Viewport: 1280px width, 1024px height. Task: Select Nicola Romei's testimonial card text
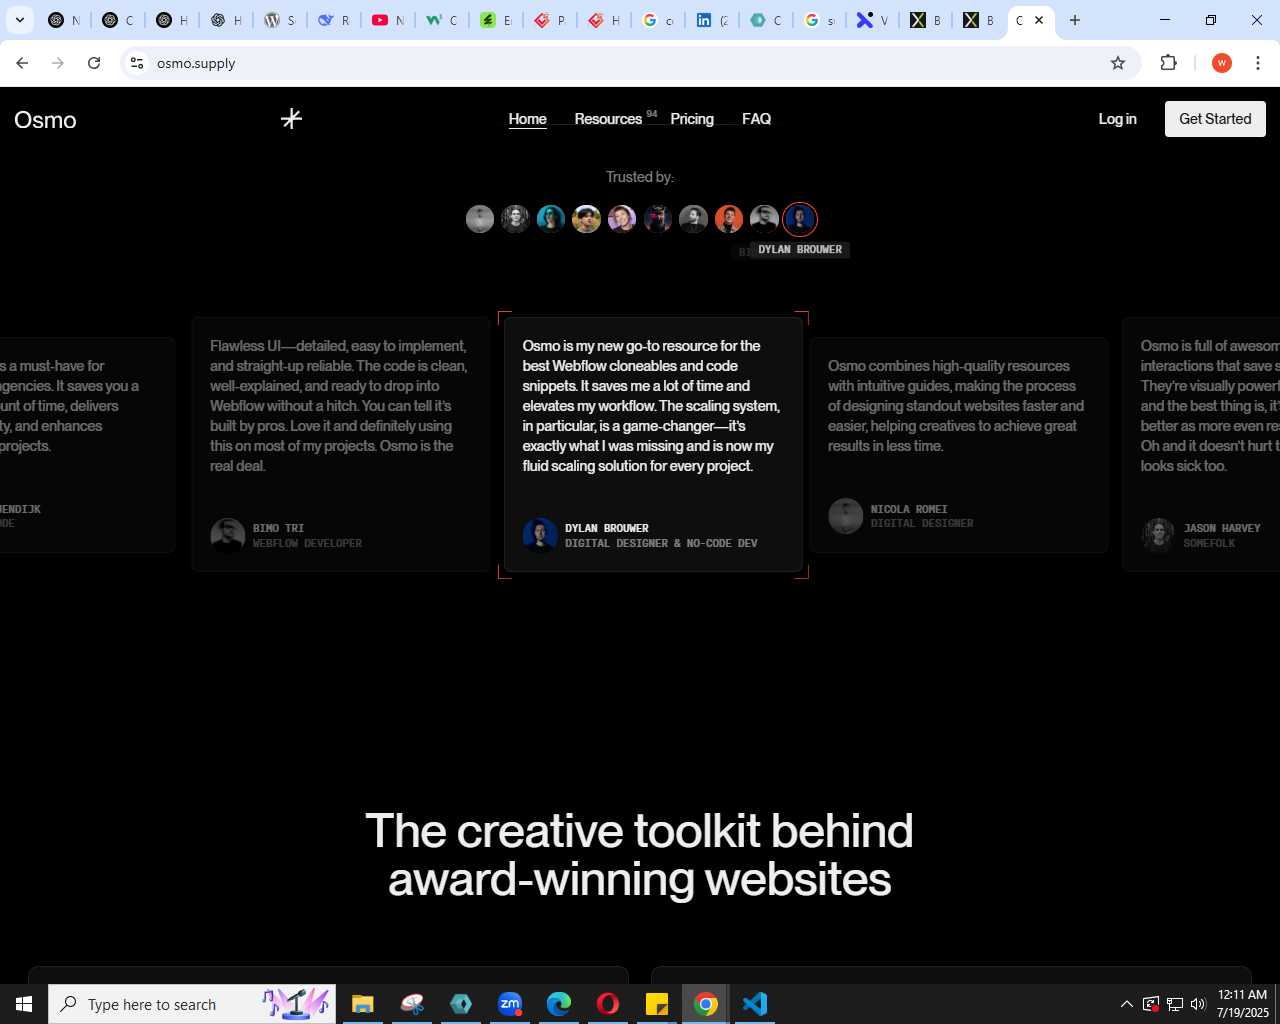click(x=956, y=406)
